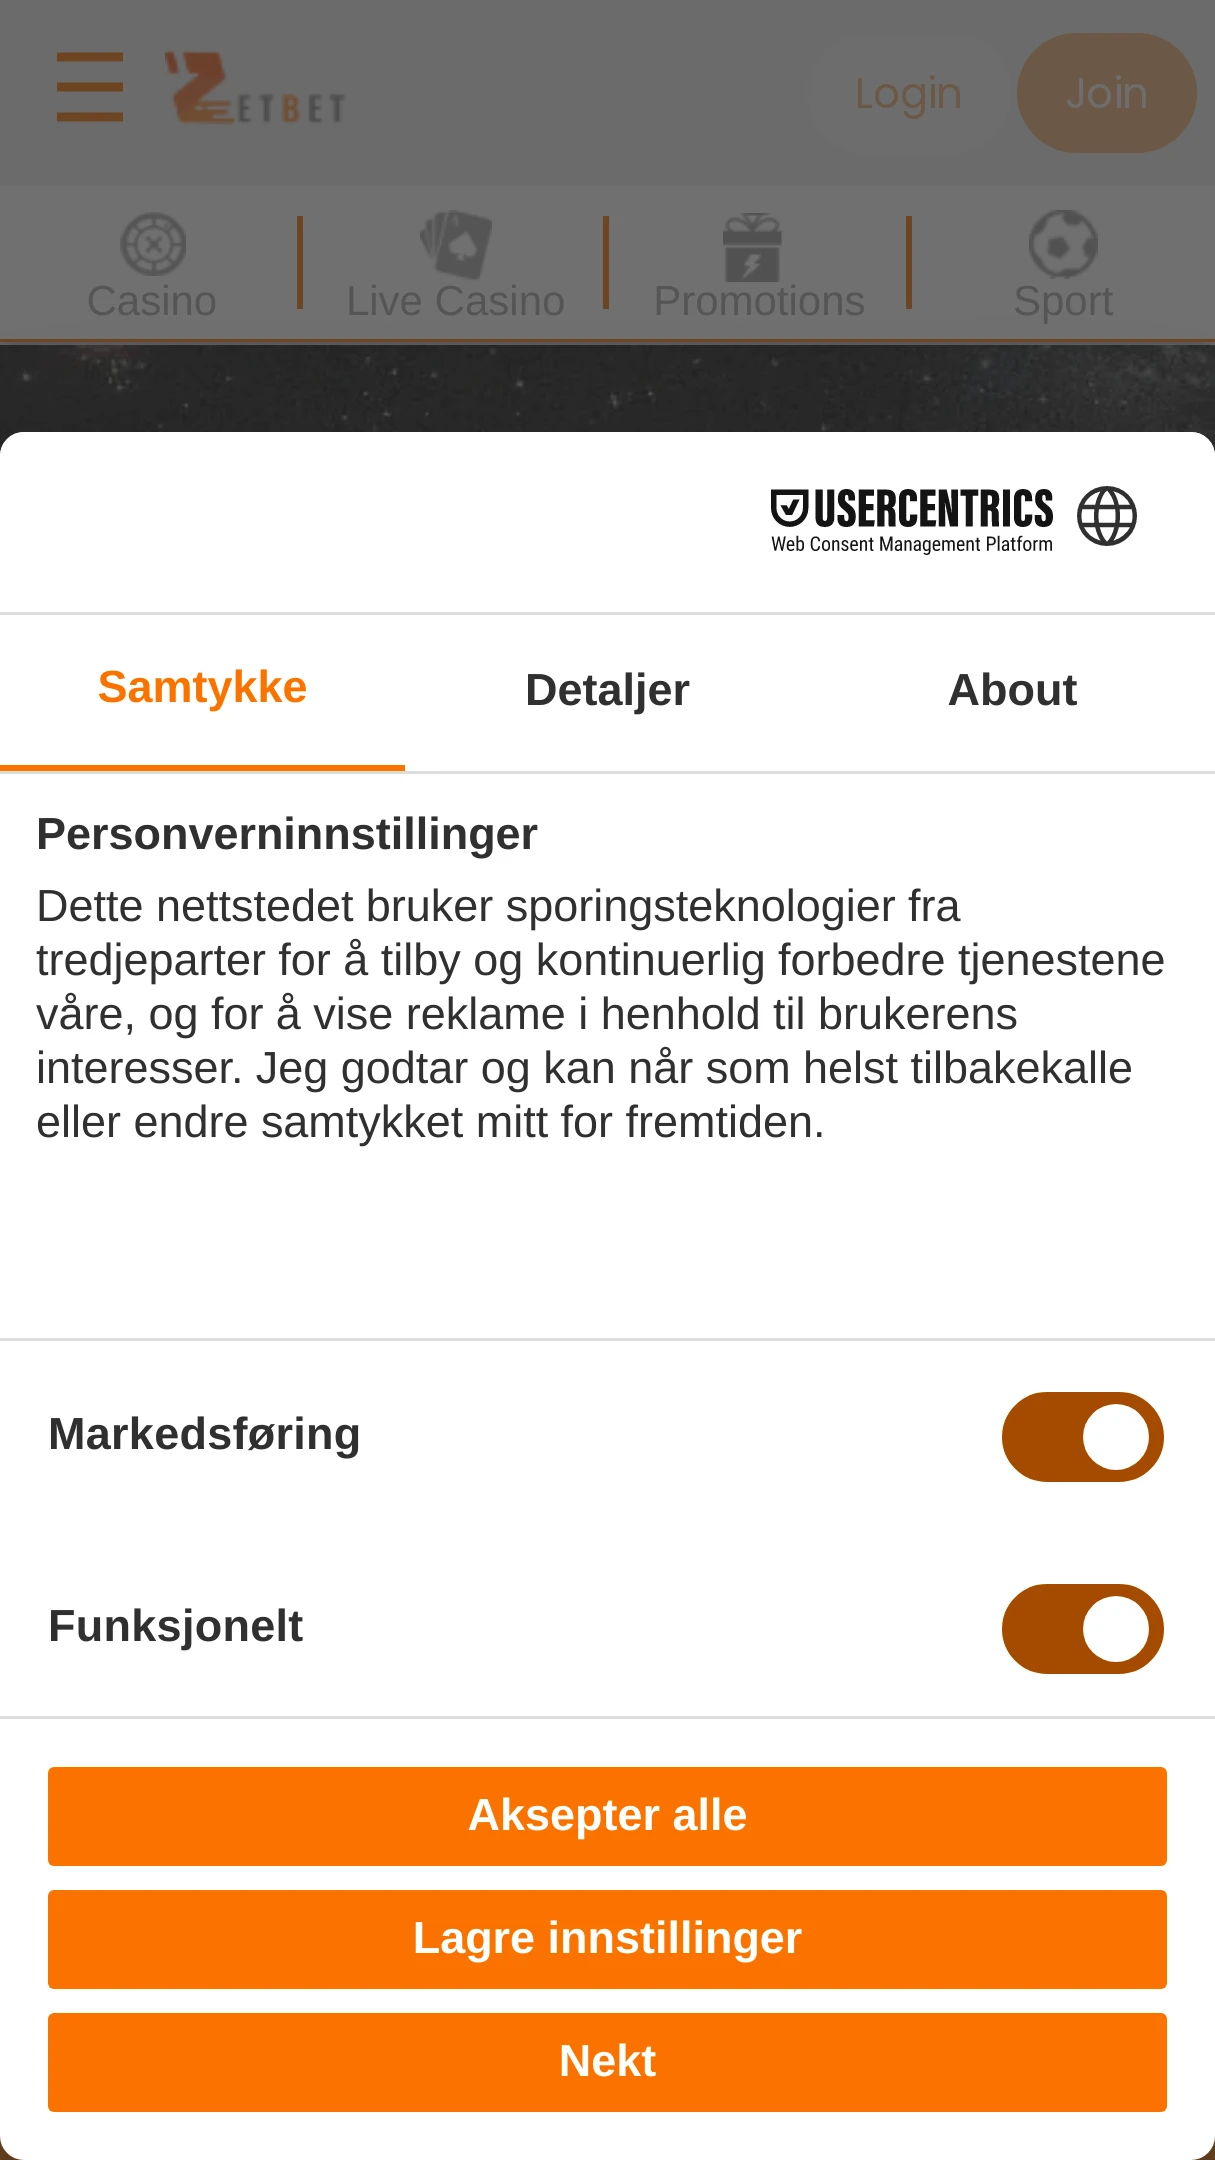Toggle the Markedsføring switch
Viewport: 1215px width, 2160px height.
coord(1082,1437)
